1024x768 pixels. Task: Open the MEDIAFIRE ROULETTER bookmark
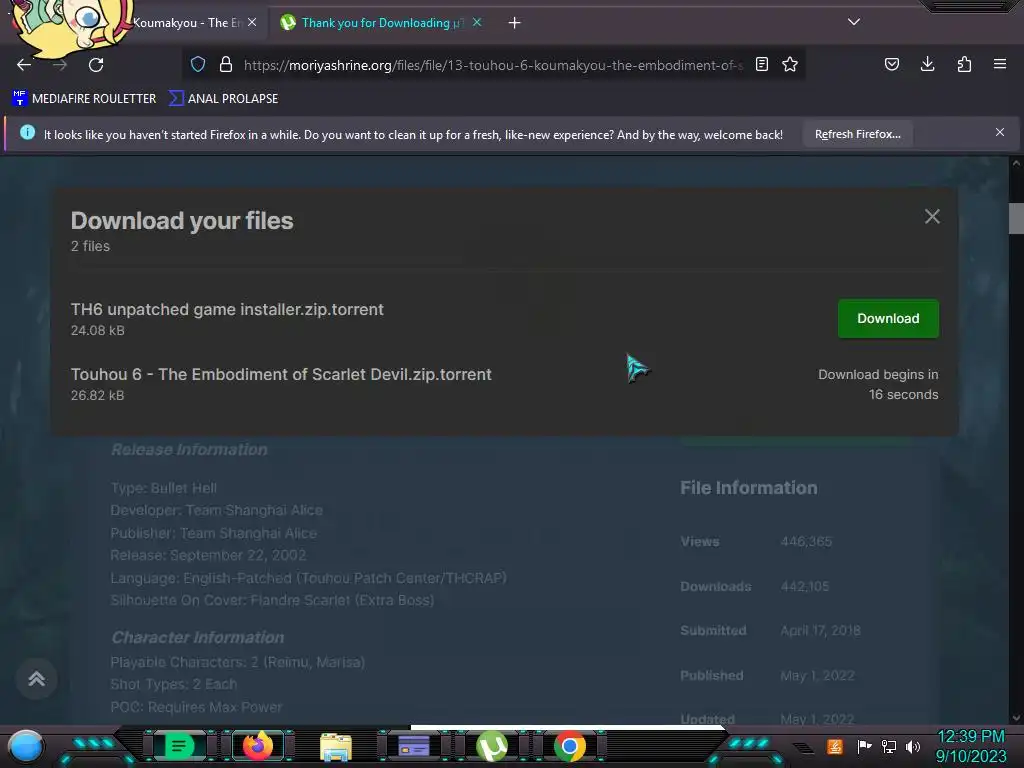click(x=84, y=99)
